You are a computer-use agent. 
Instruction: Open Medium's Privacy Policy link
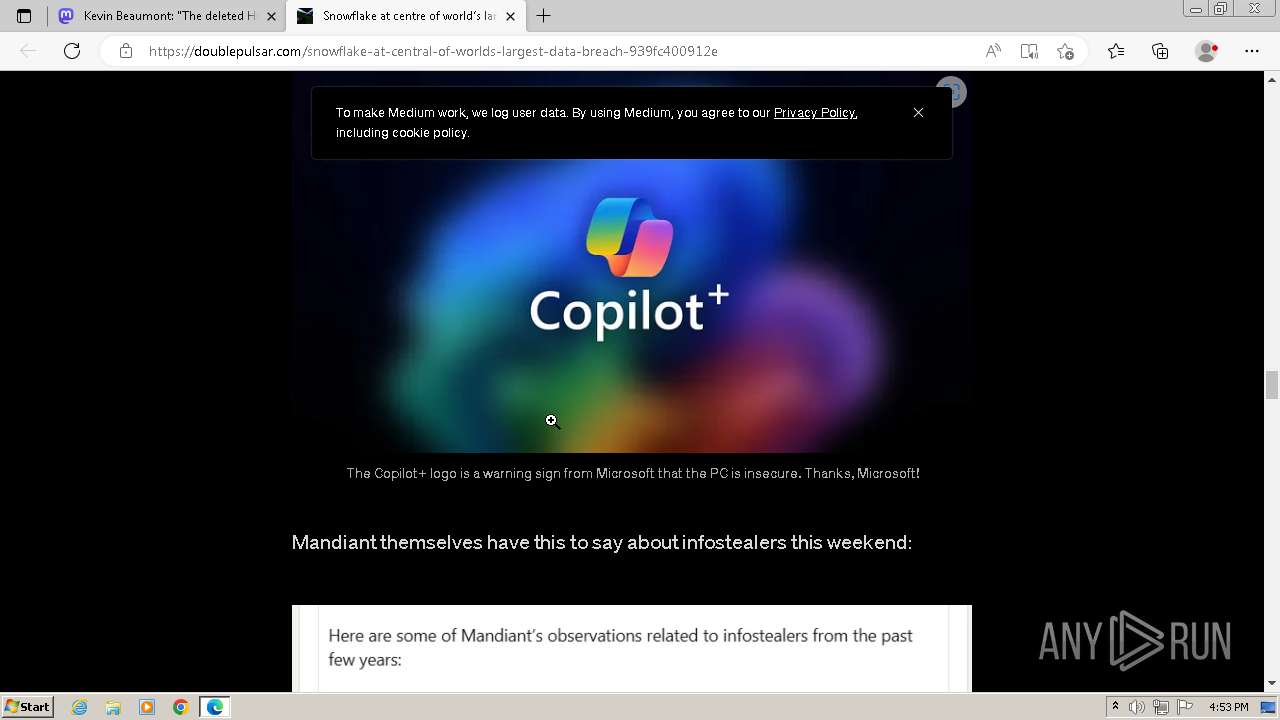pyautogui.click(x=814, y=113)
